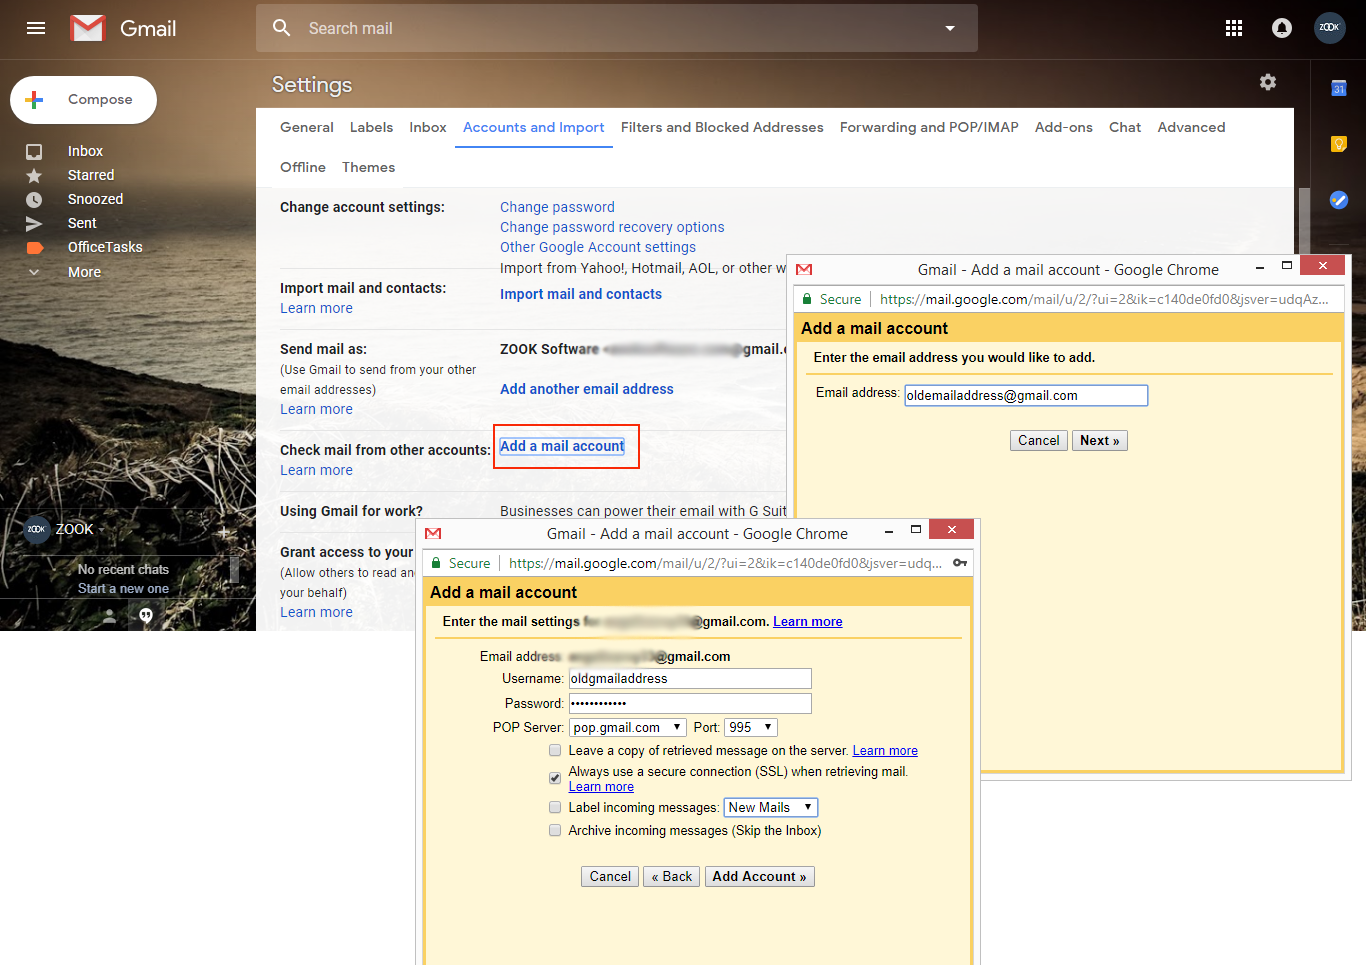Click the key icon in front popup address bar
1366x965 pixels.
pyautogui.click(x=960, y=563)
